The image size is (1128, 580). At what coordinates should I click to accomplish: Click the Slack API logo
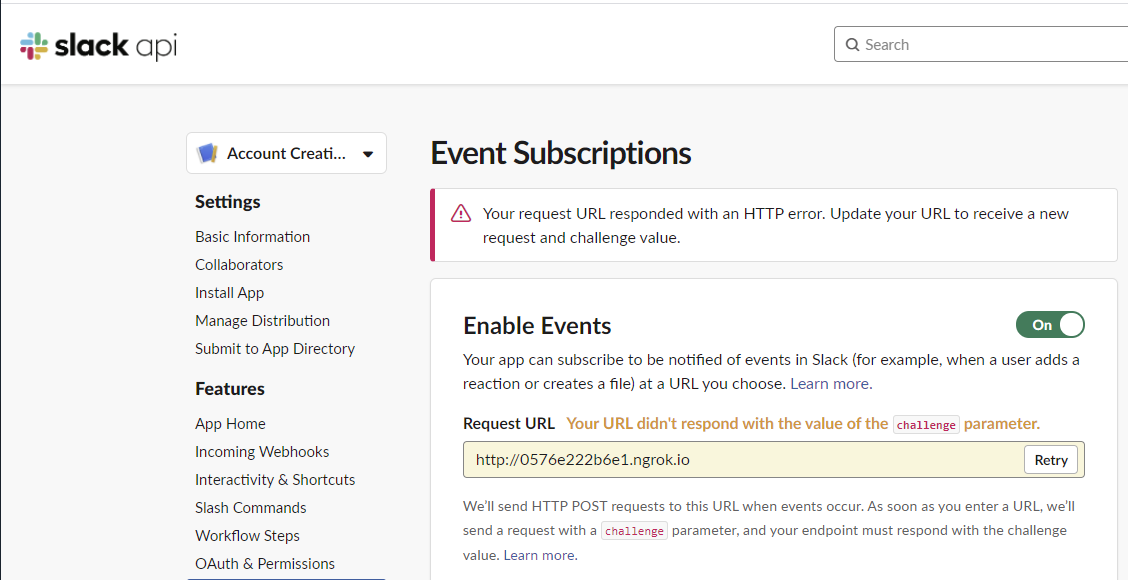(x=96, y=44)
